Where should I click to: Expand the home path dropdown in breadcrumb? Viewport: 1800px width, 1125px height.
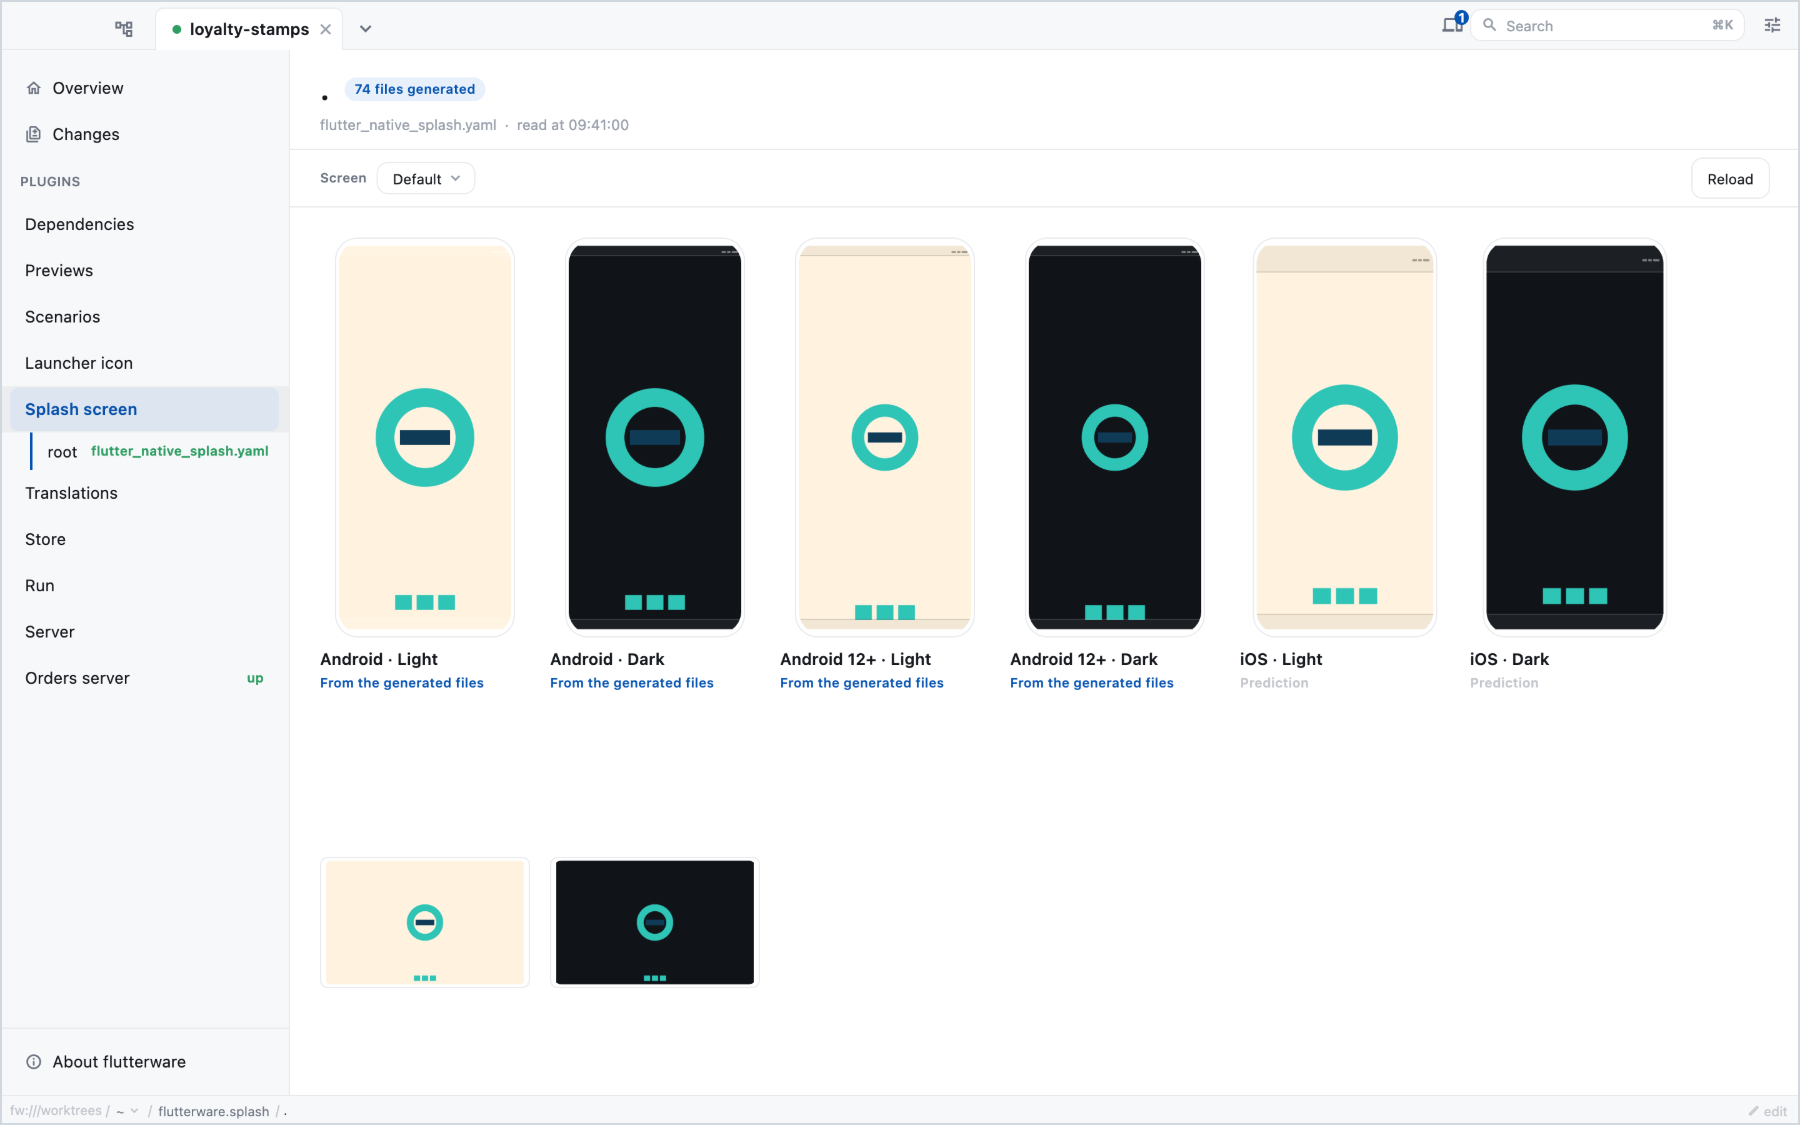[127, 1111]
